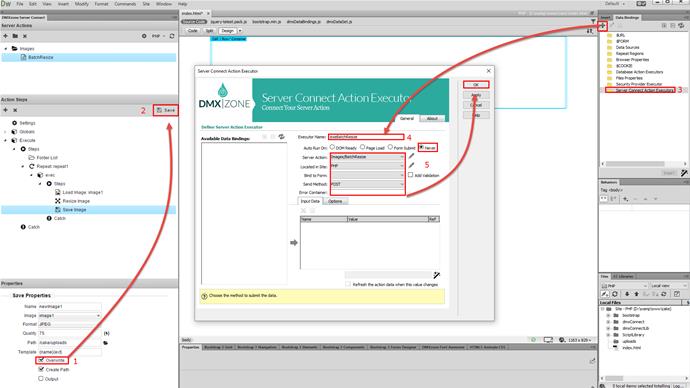Viewport: 690px width, 388px height.
Task: Click the refresh icon in Server Actions toolbar
Action: coord(172,36)
